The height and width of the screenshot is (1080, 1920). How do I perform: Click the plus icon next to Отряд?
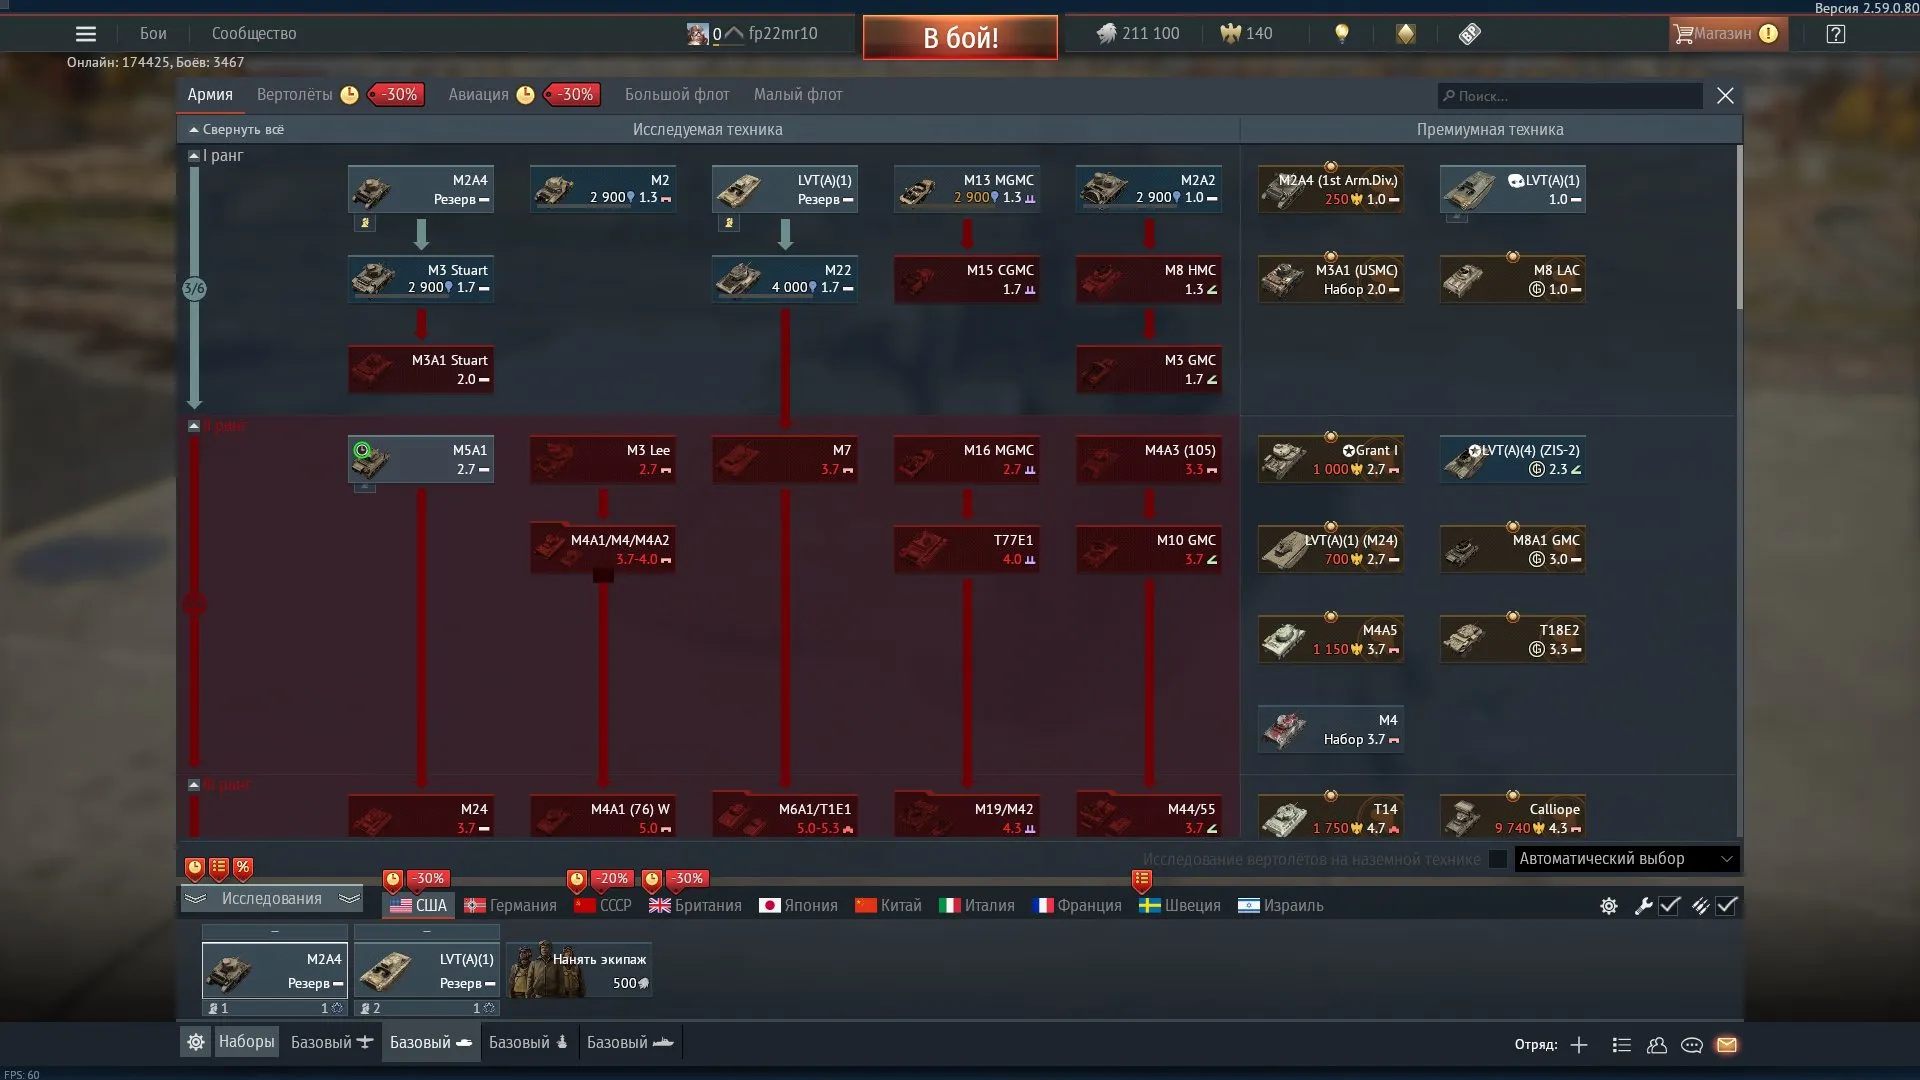click(x=1579, y=1045)
